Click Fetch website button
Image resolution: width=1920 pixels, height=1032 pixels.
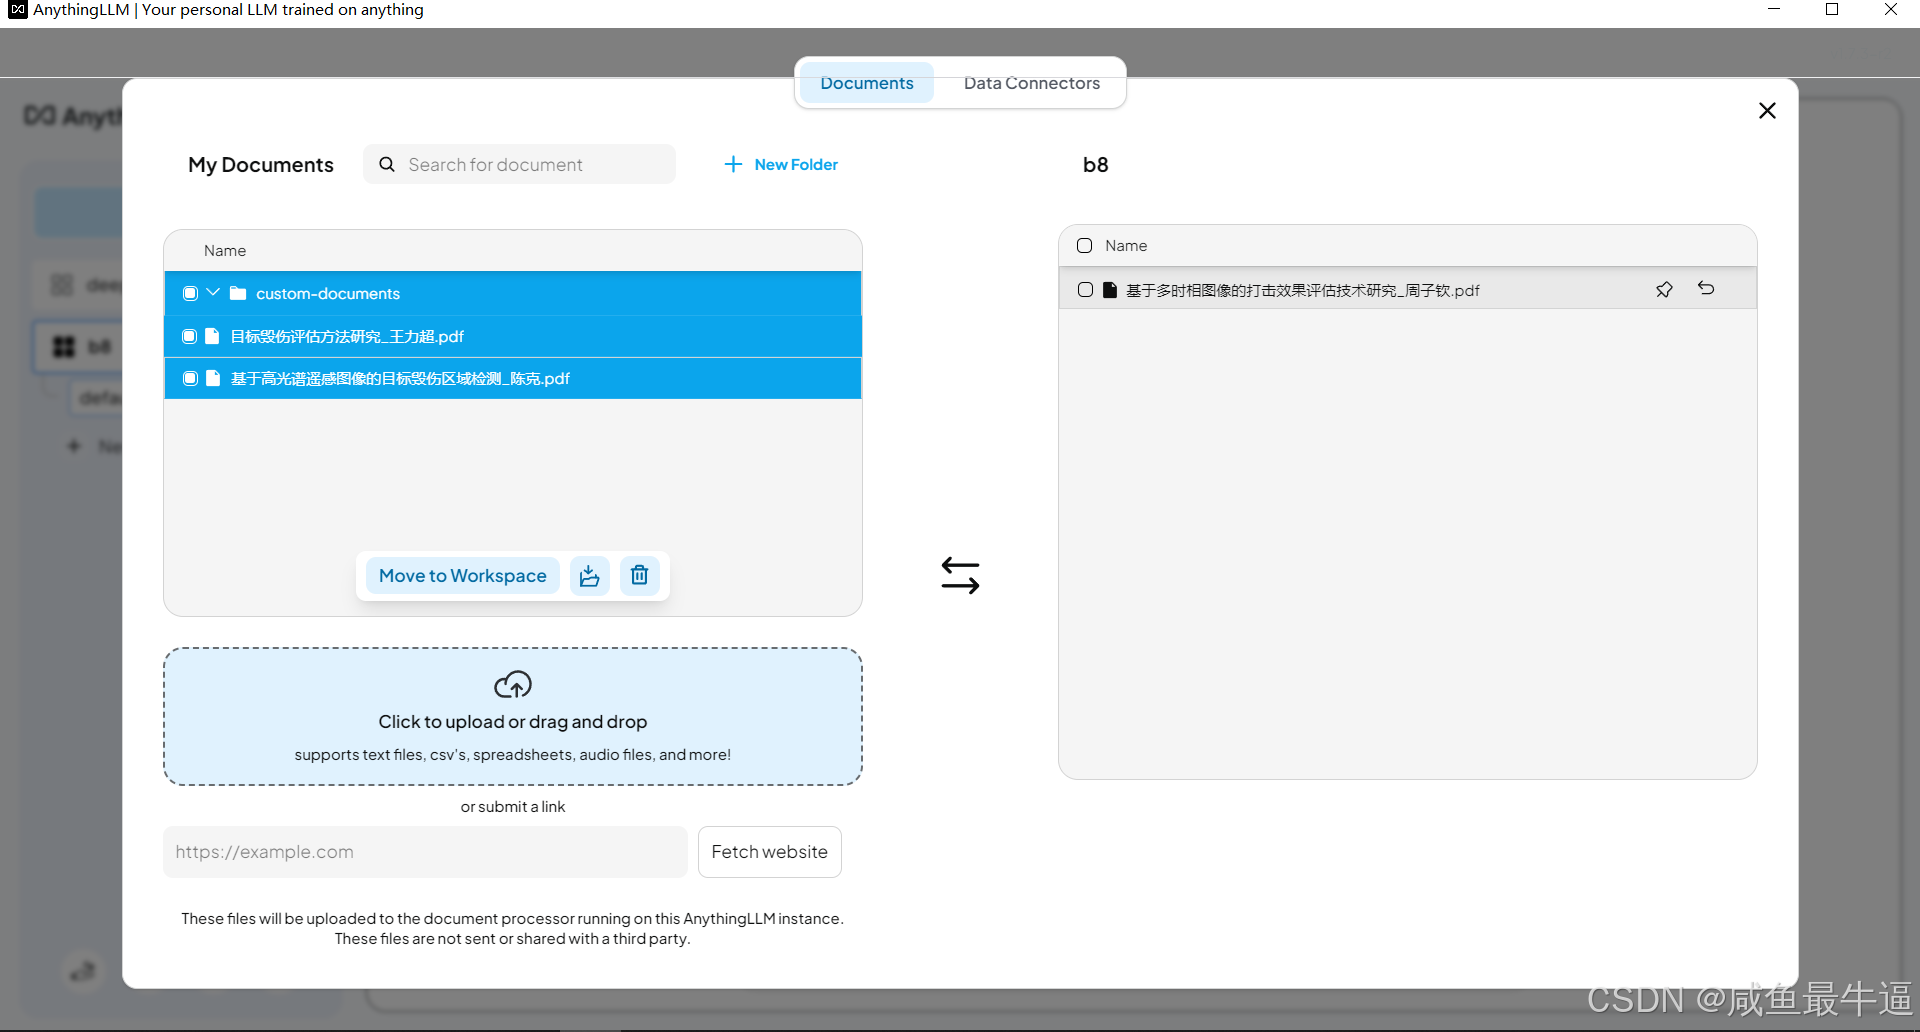tap(770, 852)
